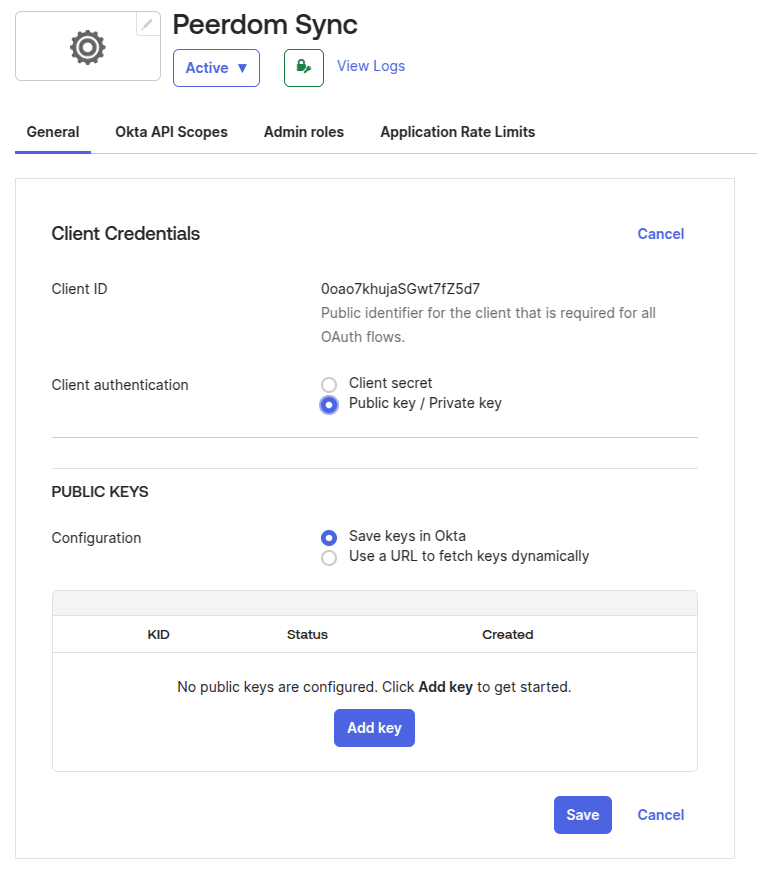
Task: Click the Created column header
Action: pos(507,635)
